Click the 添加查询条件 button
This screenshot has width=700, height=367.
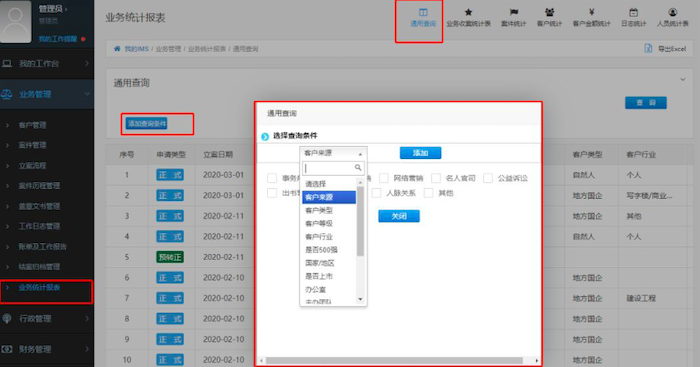tap(146, 124)
